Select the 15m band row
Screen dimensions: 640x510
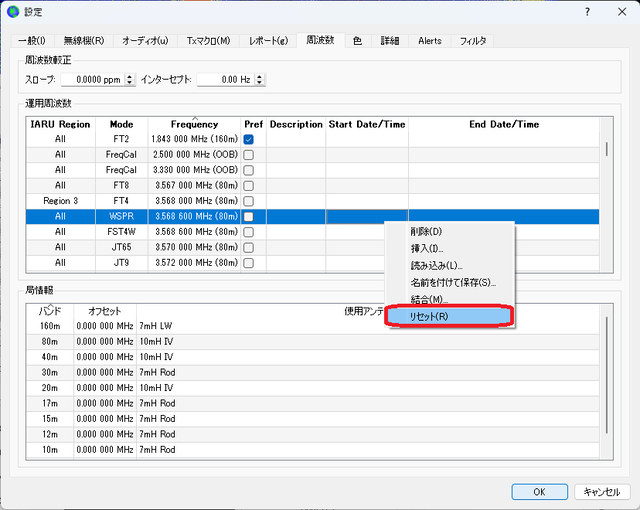(313, 419)
